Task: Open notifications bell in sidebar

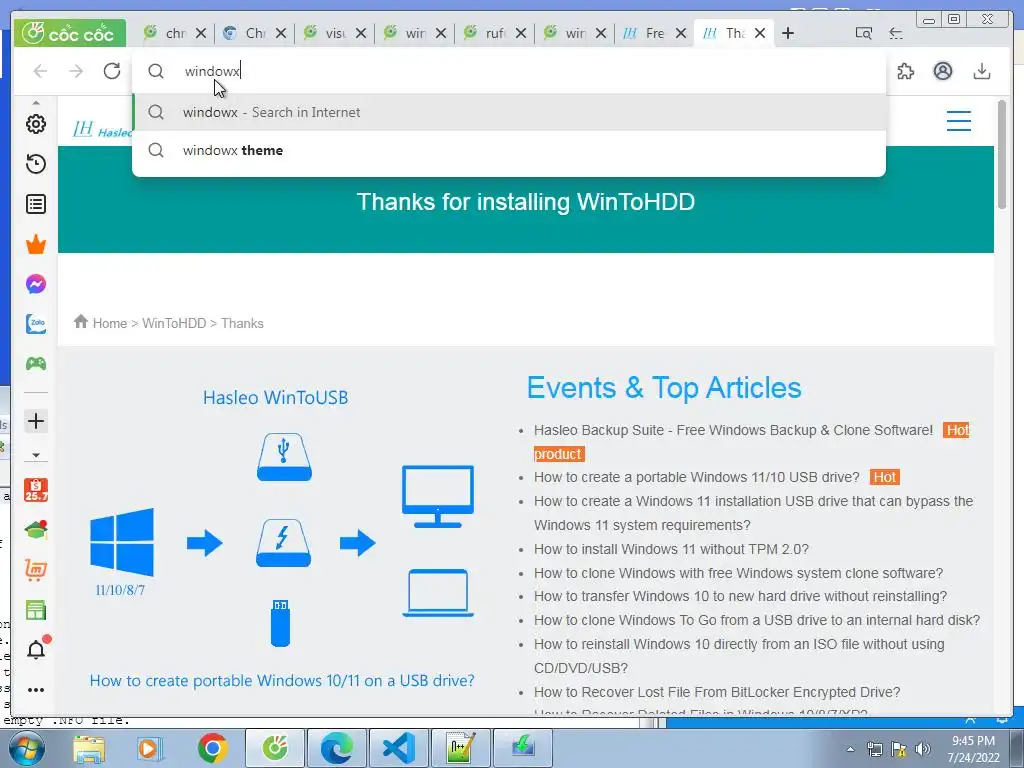Action: pos(37,648)
